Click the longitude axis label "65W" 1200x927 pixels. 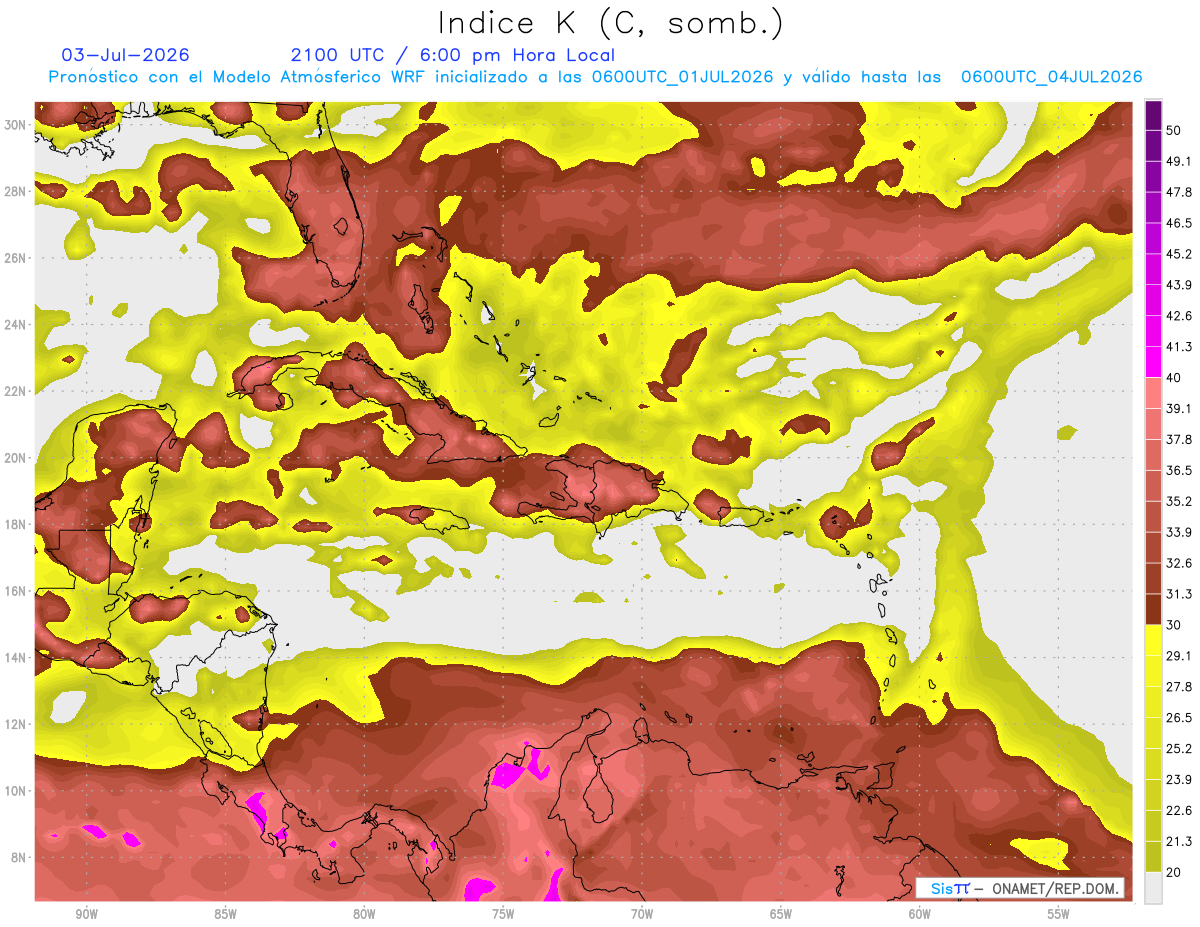pyautogui.click(x=781, y=915)
